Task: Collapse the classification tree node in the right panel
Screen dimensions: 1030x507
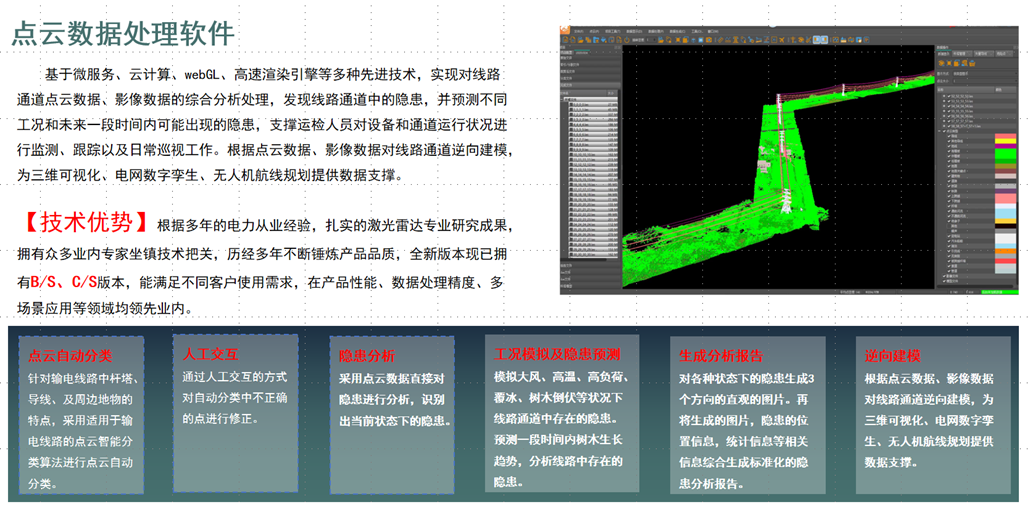Action: point(939,131)
